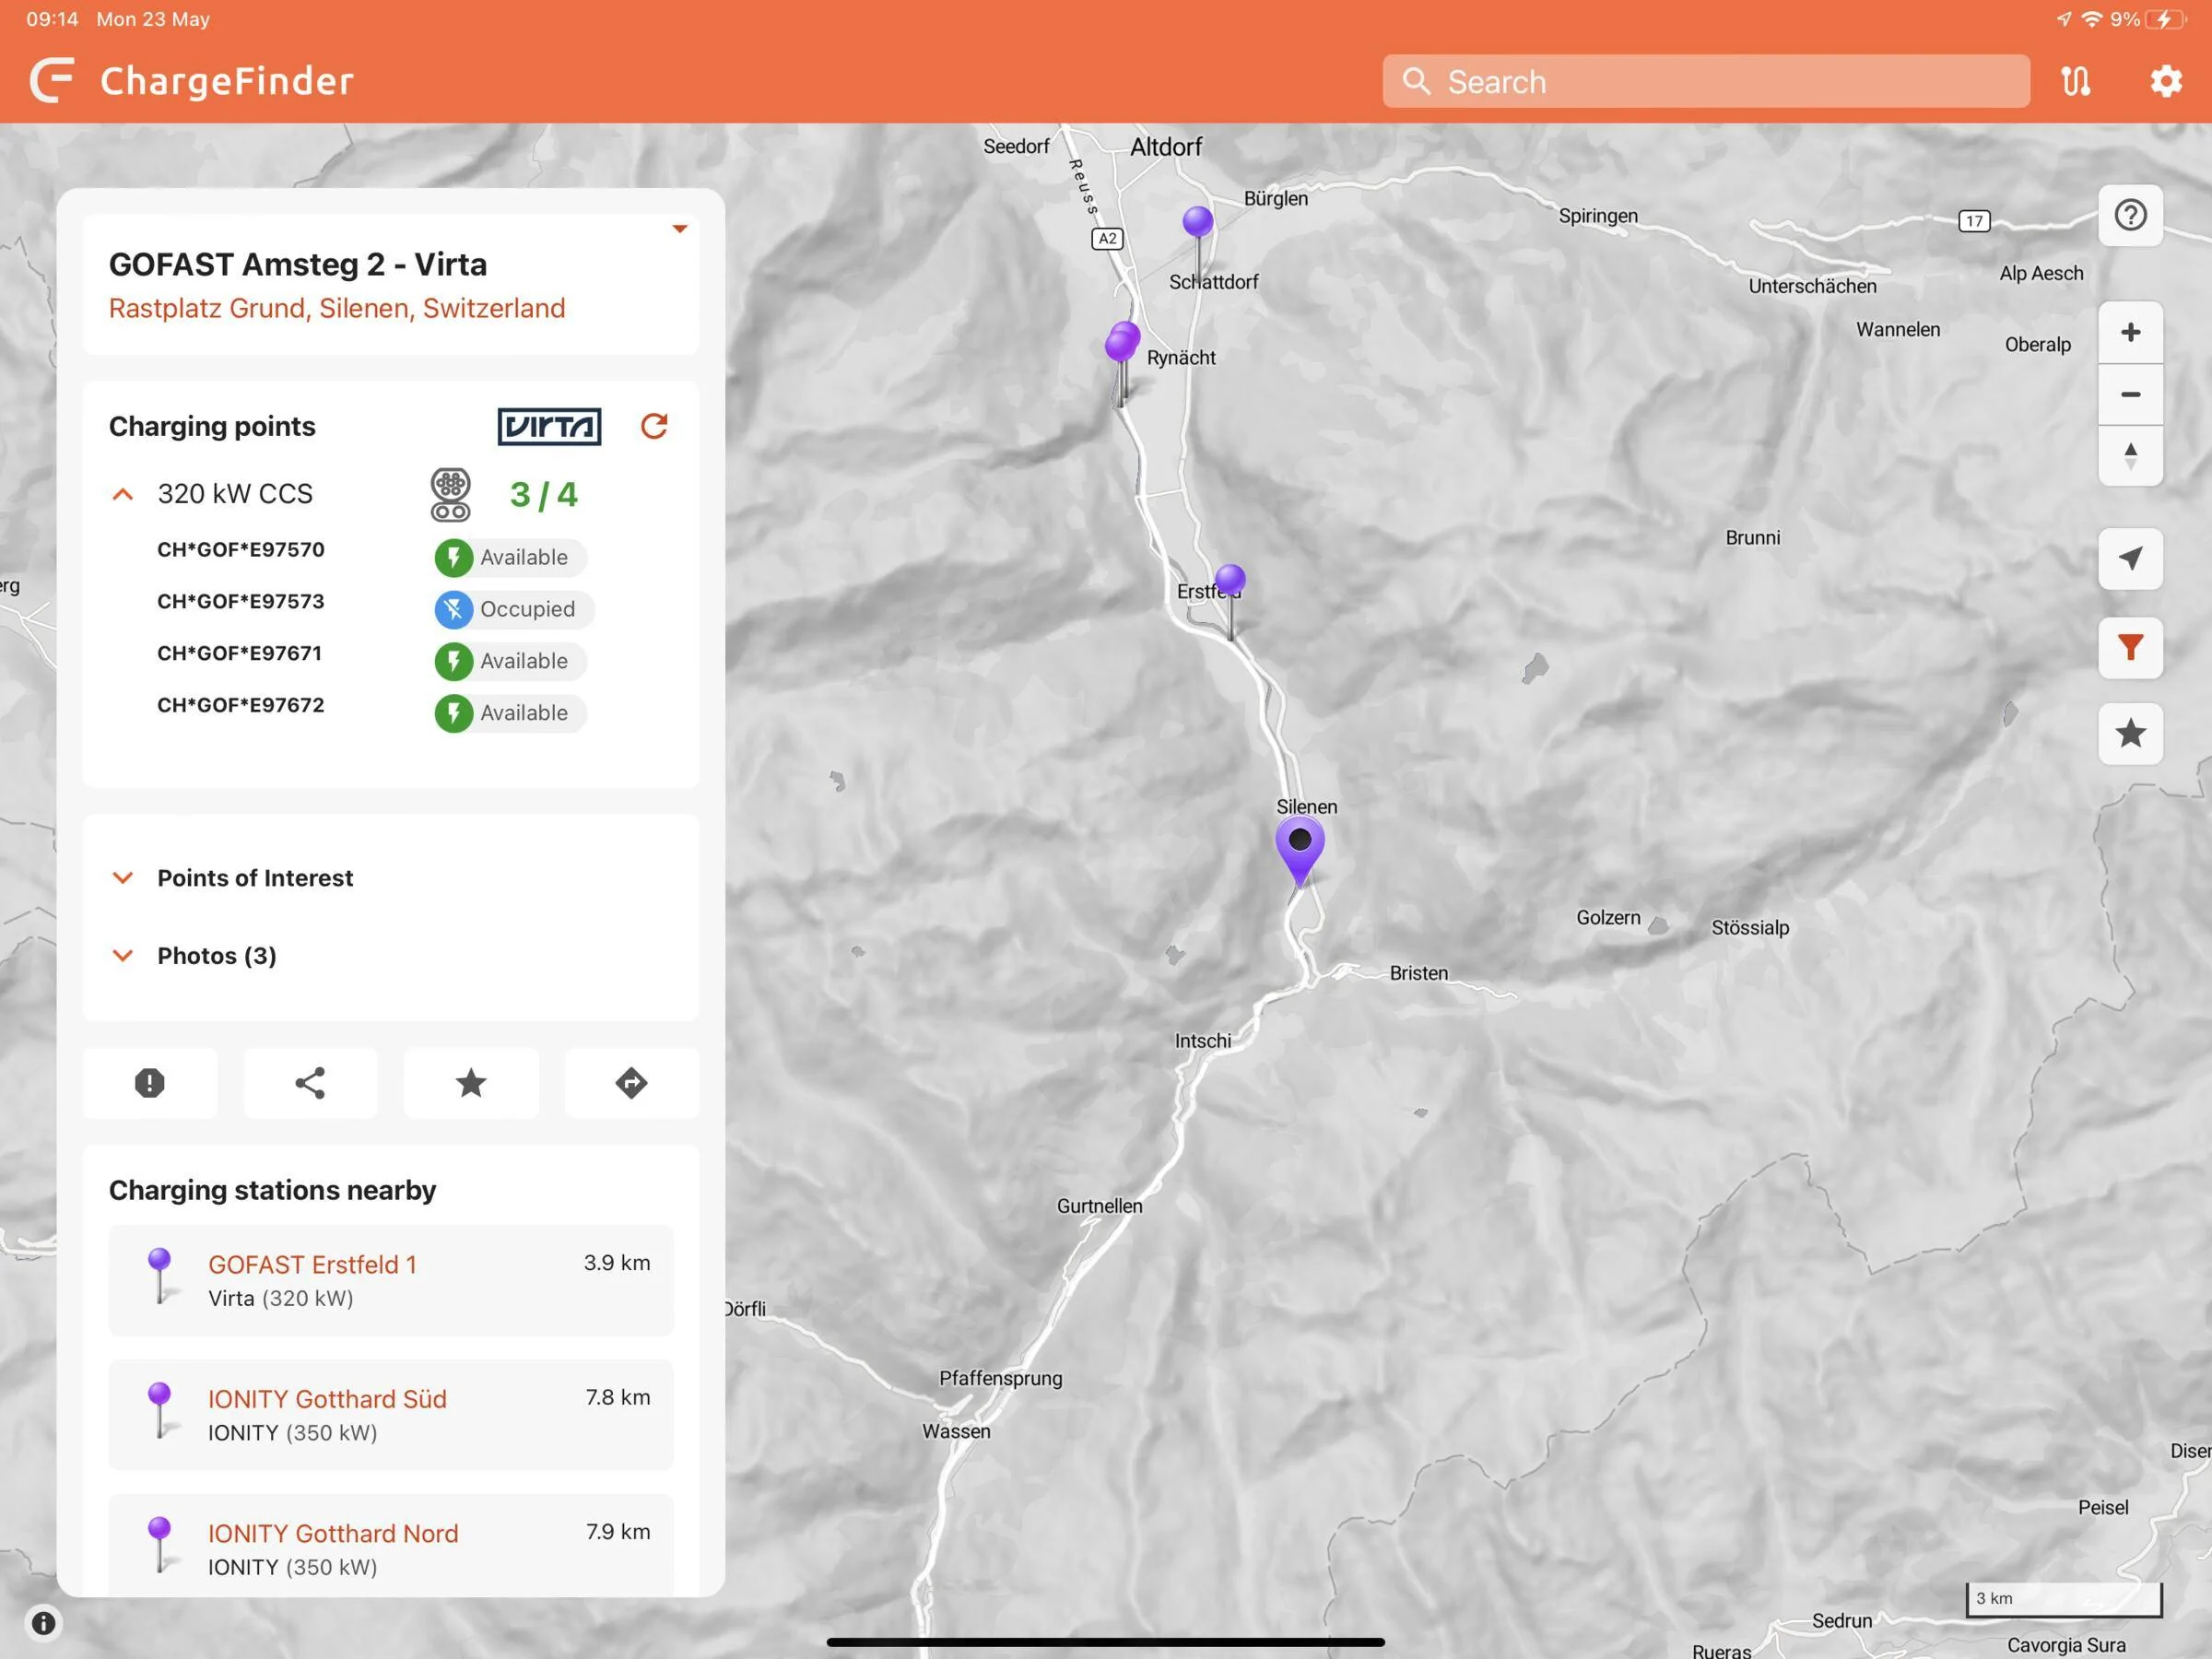Zoom out on the map
Image resolution: width=2212 pixels, height=1659 pixels.
[x=2130, y=394]
